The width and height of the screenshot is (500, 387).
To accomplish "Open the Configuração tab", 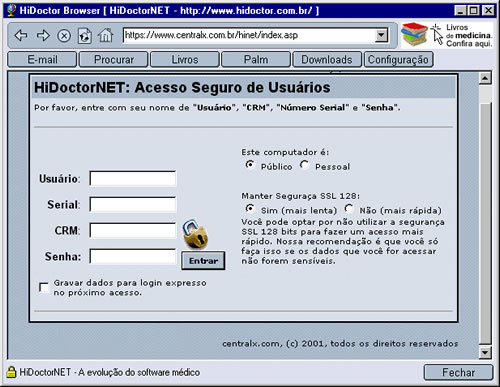I will pos(398,60).
